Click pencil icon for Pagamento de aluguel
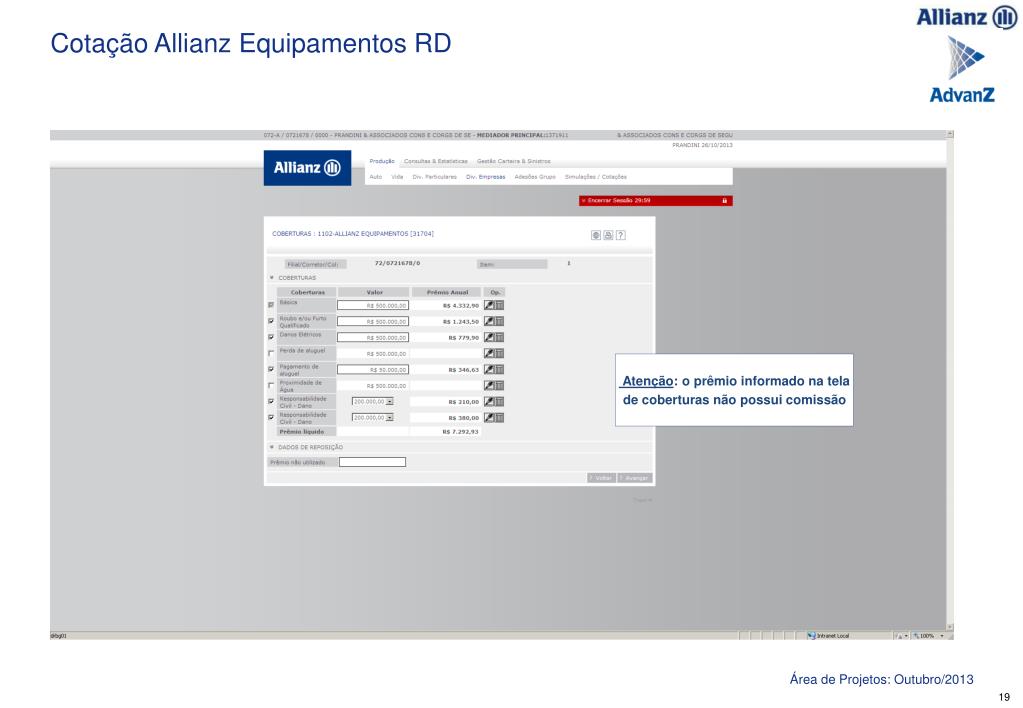This screenshot has height=708, width=1023. pyautogui.click(x=489, y=369)
